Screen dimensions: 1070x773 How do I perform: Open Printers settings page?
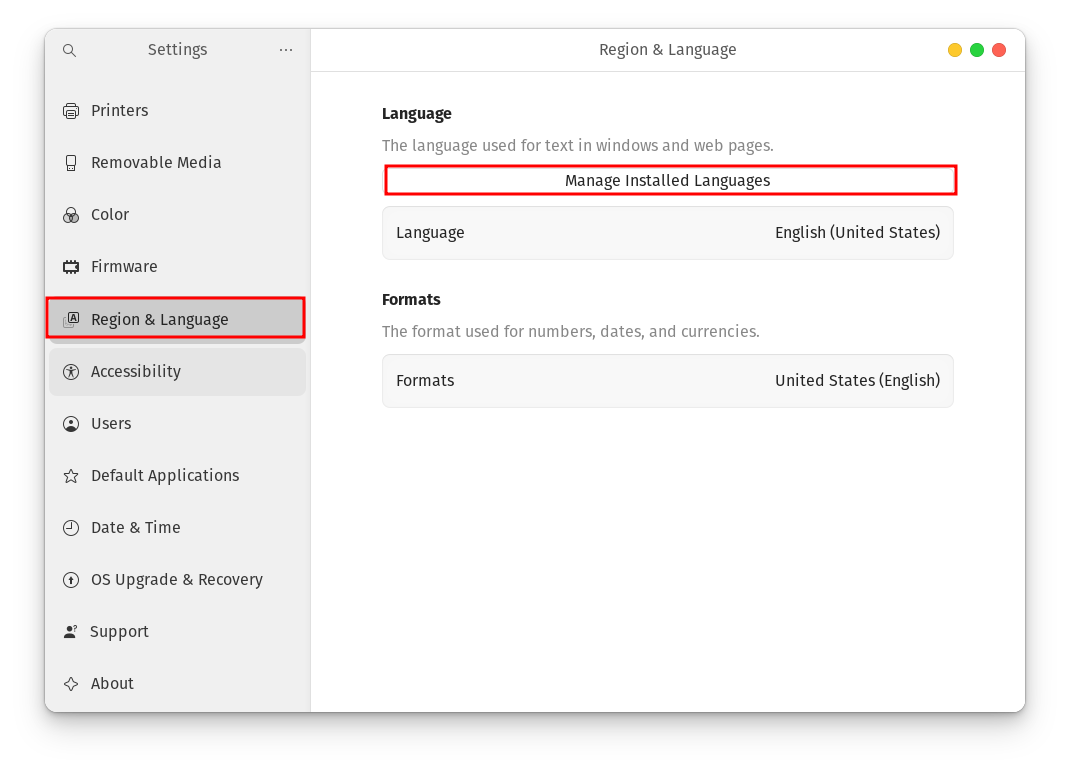177,111
